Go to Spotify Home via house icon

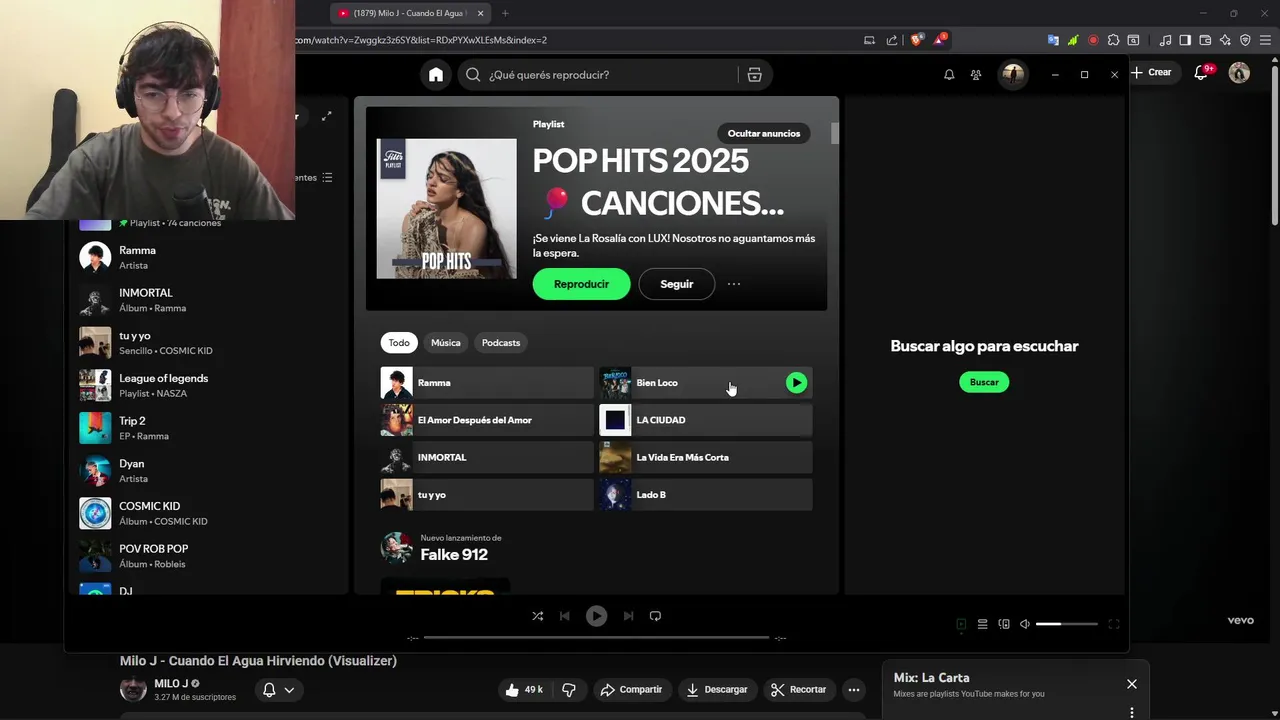[436, 75]
